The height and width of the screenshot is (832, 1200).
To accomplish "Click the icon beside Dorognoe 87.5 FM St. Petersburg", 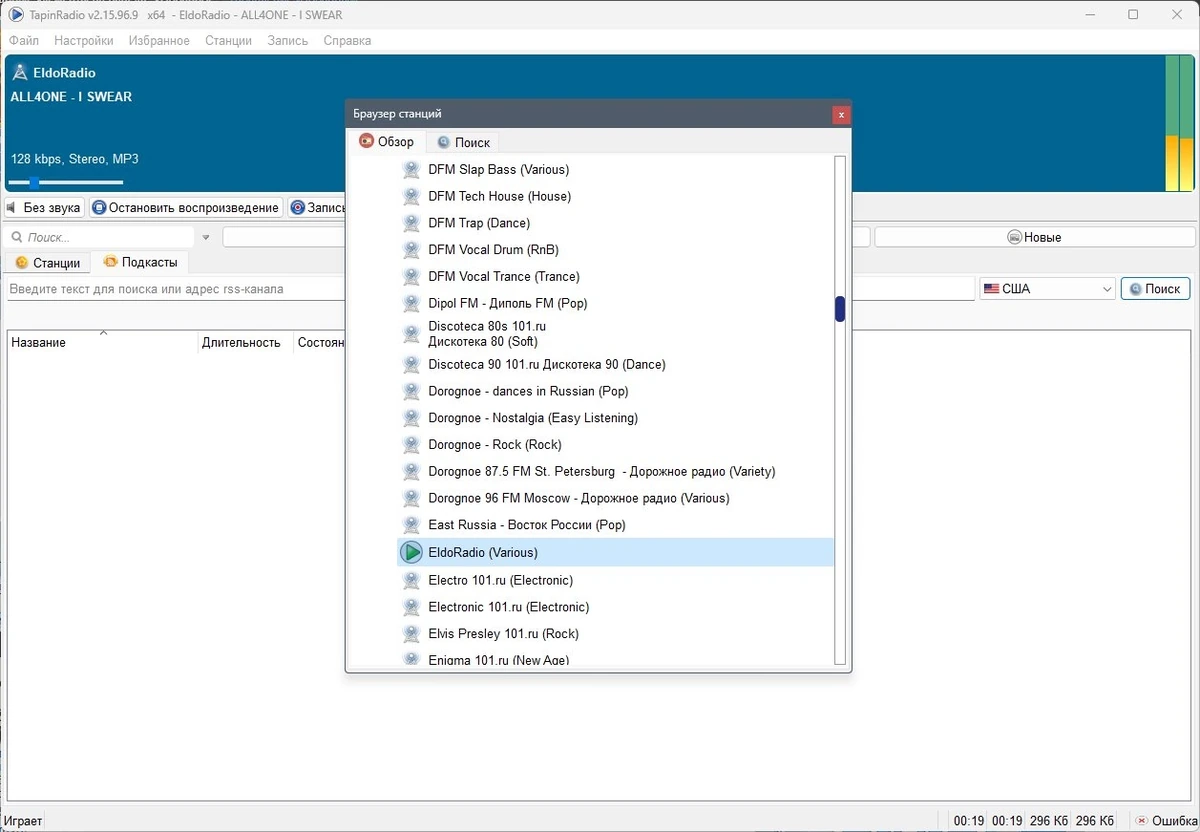I will pos(411,472).
